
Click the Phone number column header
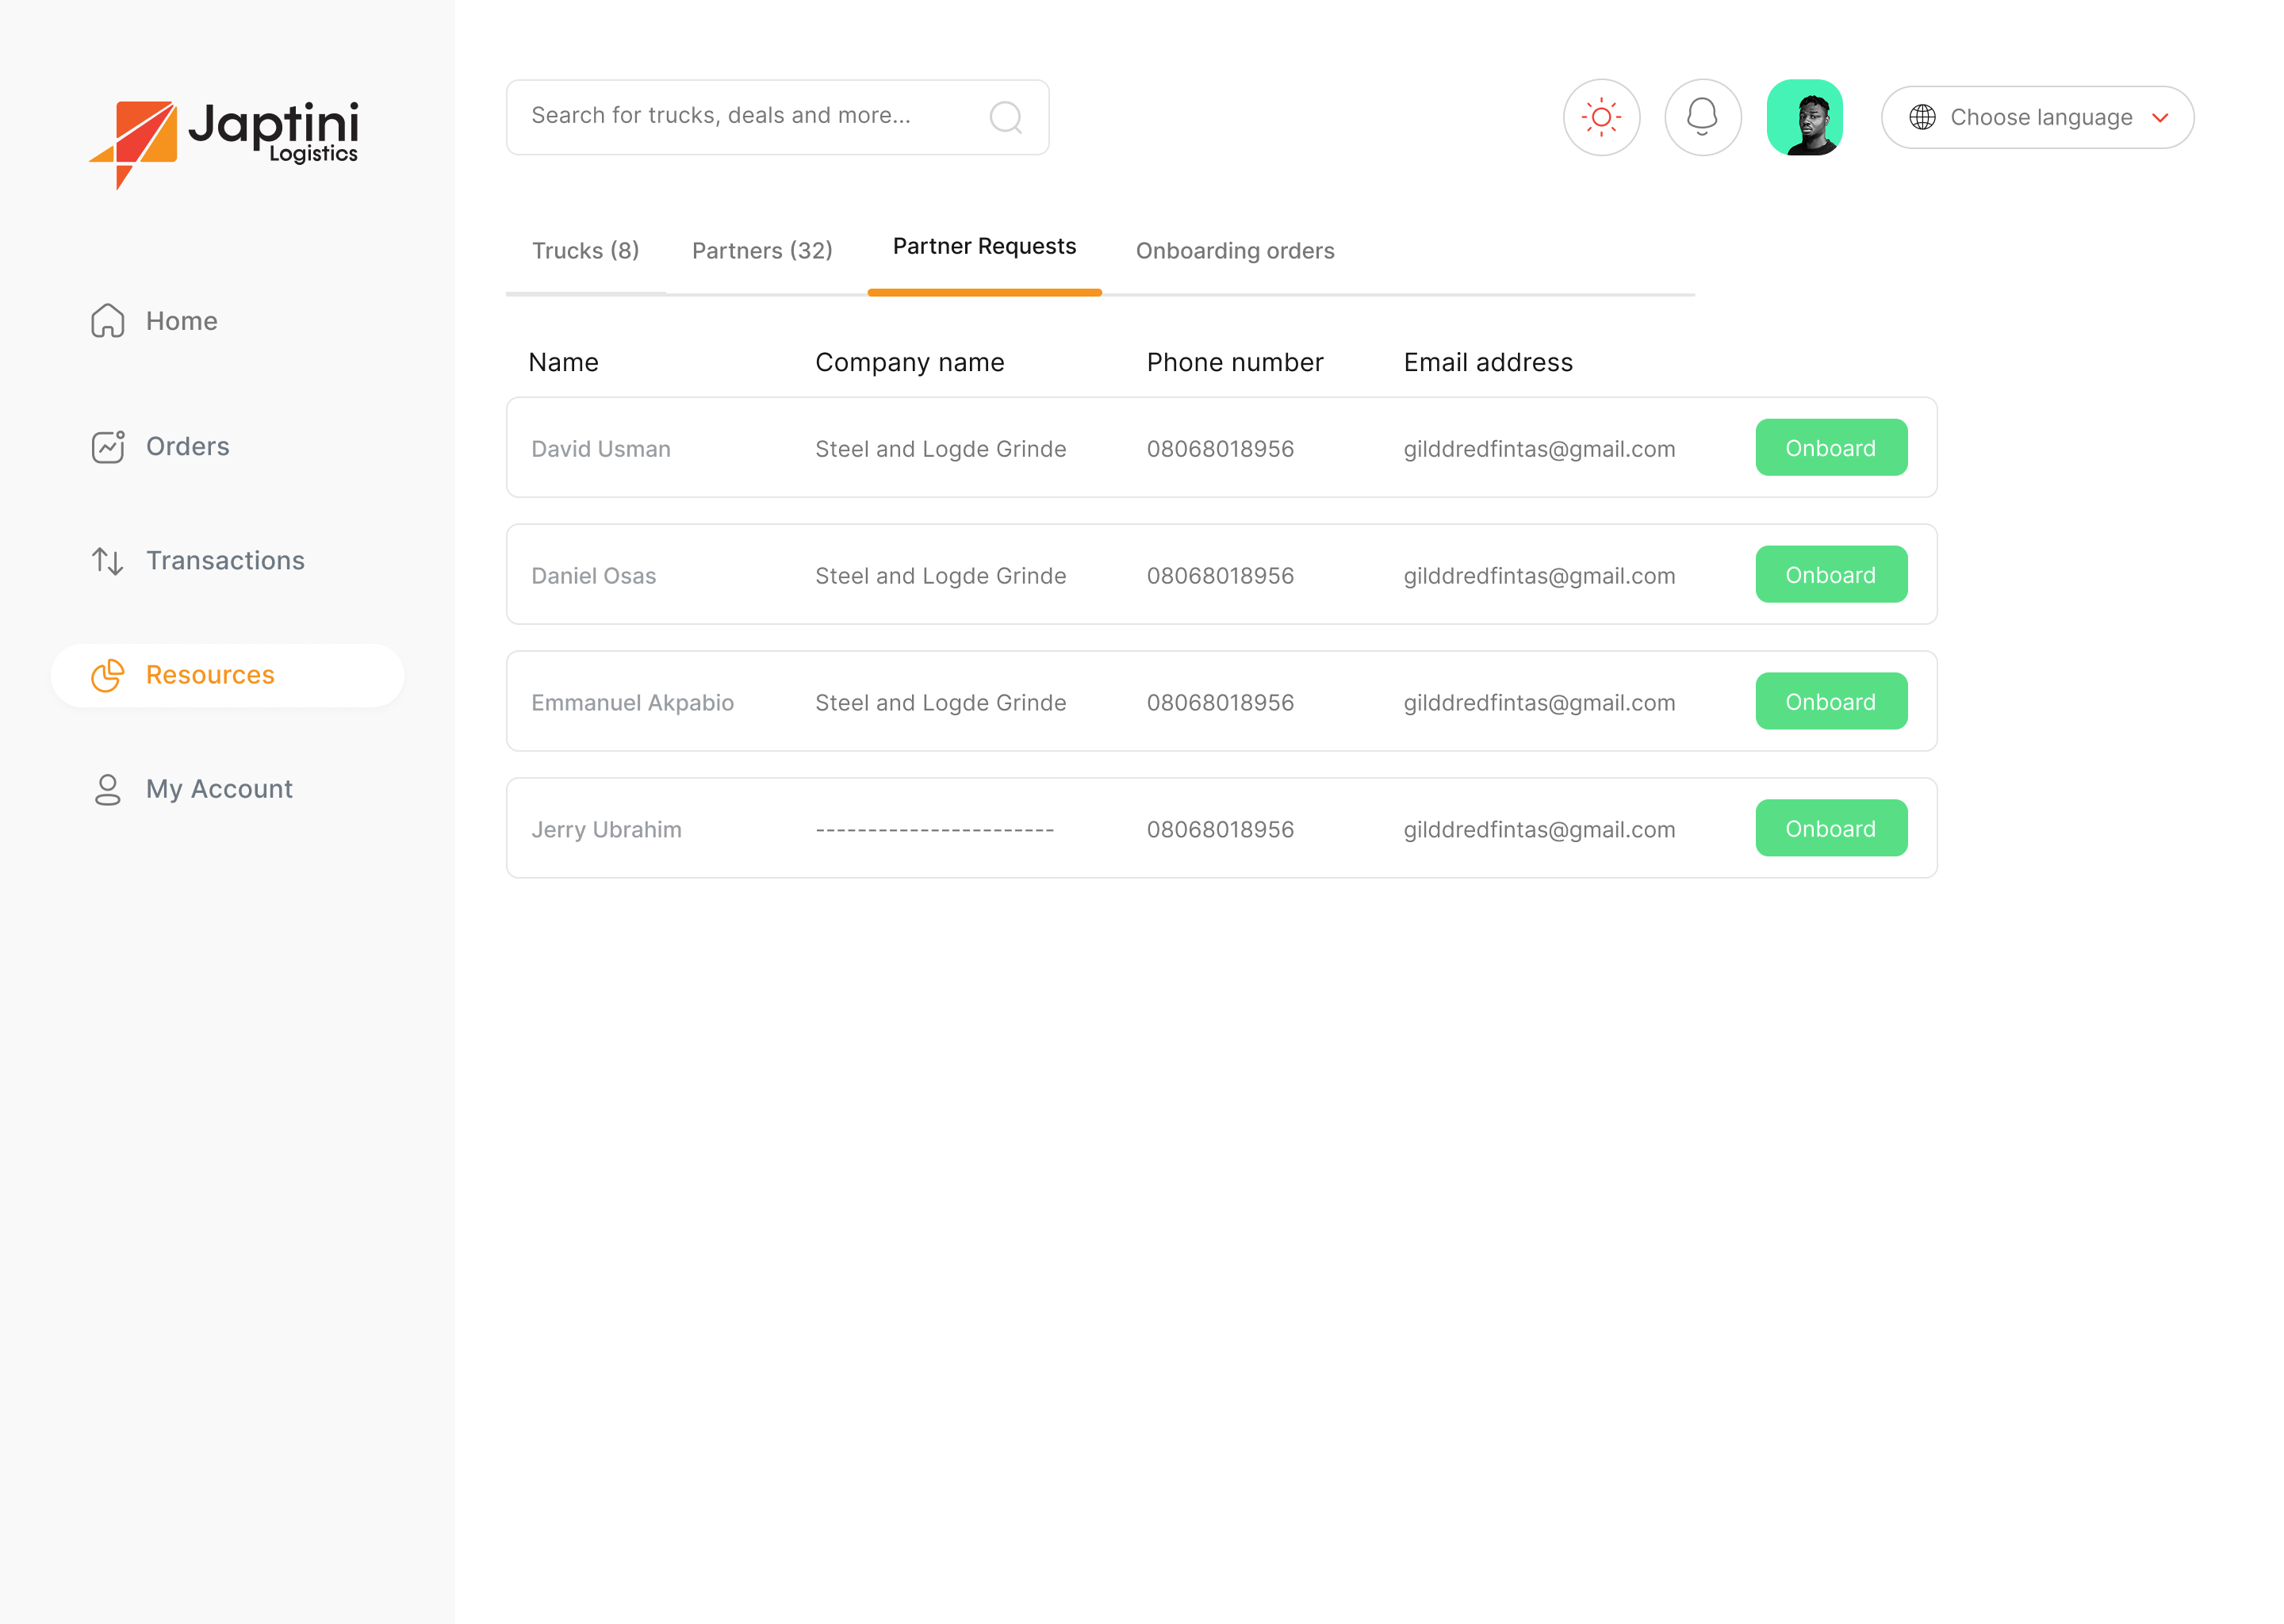coord(1235,362)
